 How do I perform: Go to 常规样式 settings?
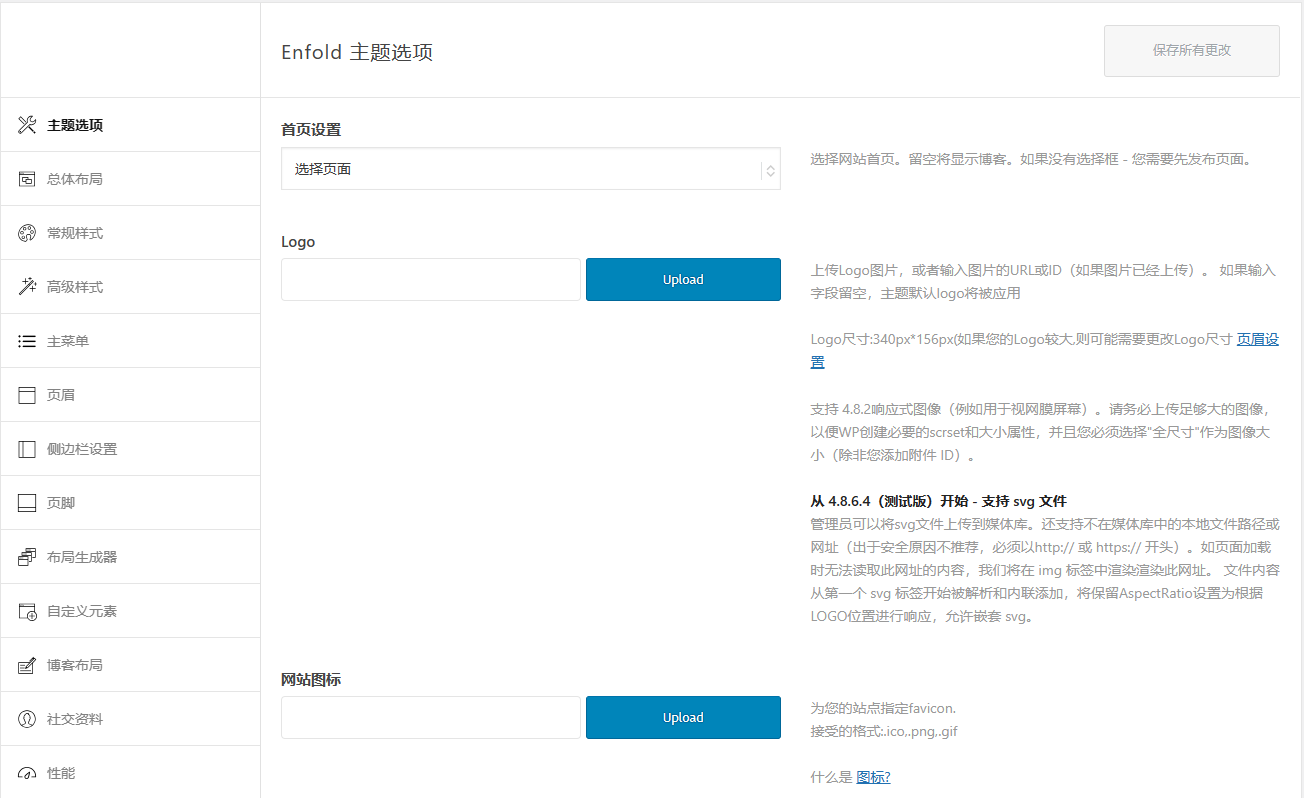coord(130,233)
